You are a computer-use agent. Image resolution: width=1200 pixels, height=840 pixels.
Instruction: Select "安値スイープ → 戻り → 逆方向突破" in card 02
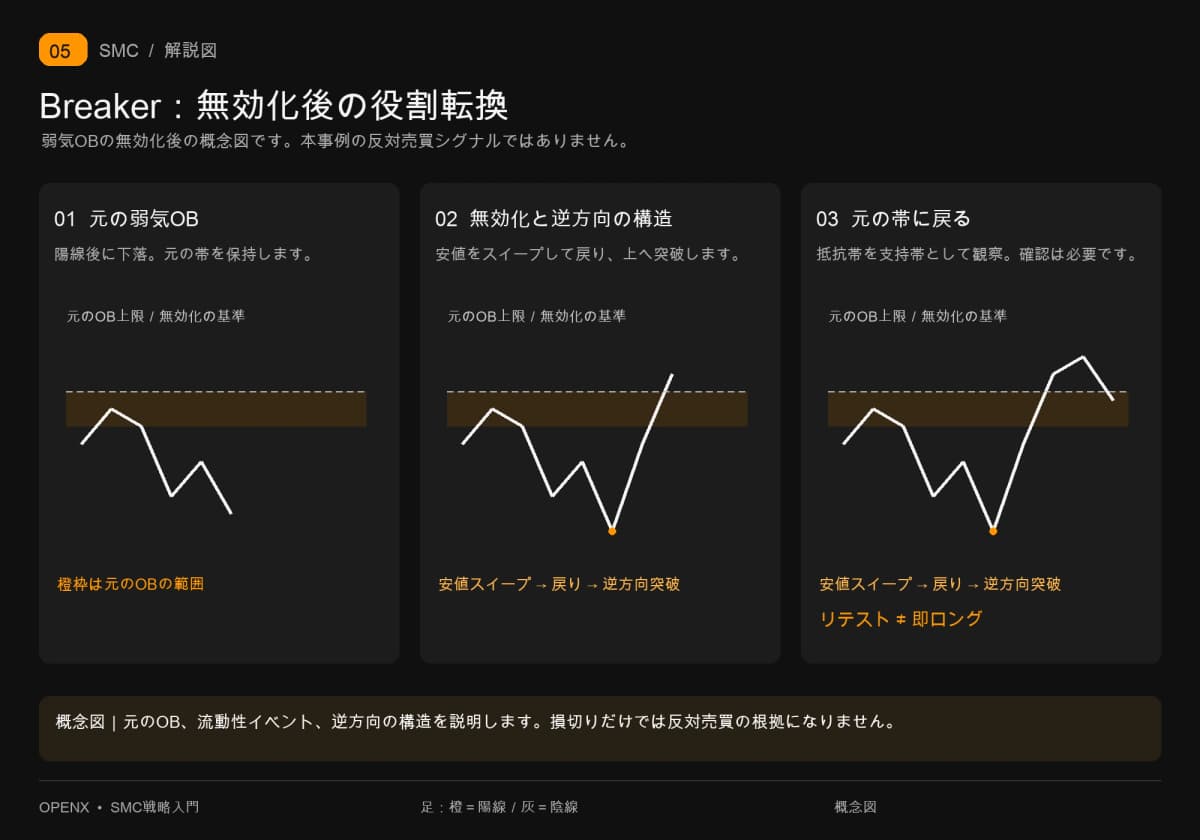coord(559,584)
